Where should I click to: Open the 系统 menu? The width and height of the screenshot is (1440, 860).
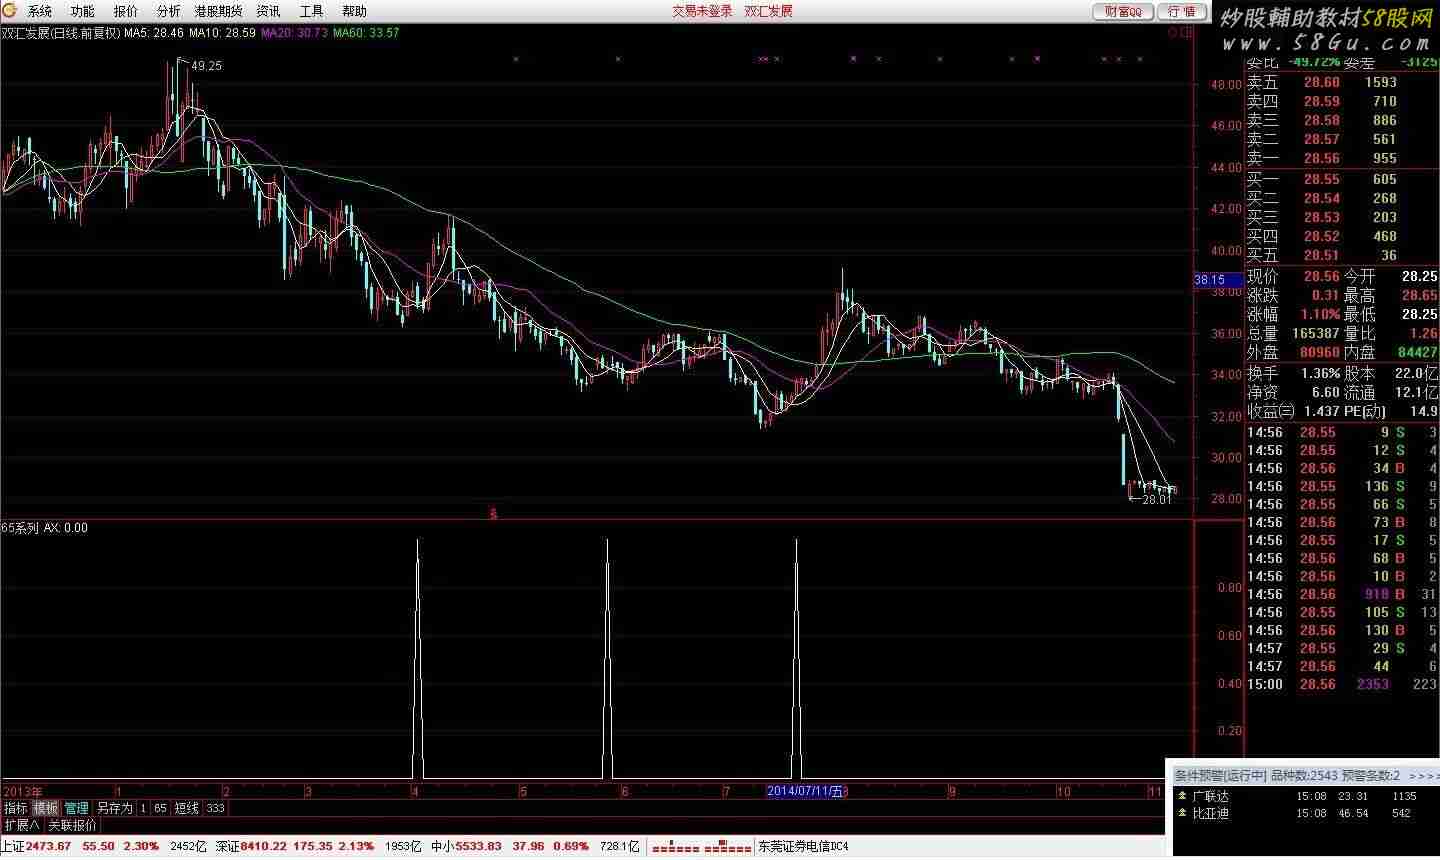(40, 11)
